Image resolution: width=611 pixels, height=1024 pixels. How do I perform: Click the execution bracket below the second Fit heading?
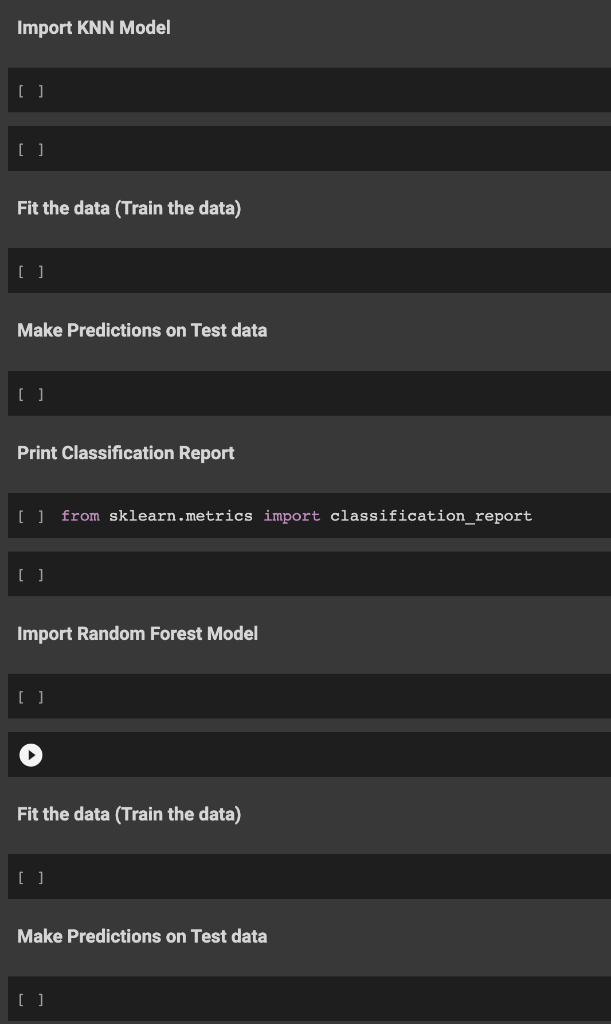click(30, 876)
